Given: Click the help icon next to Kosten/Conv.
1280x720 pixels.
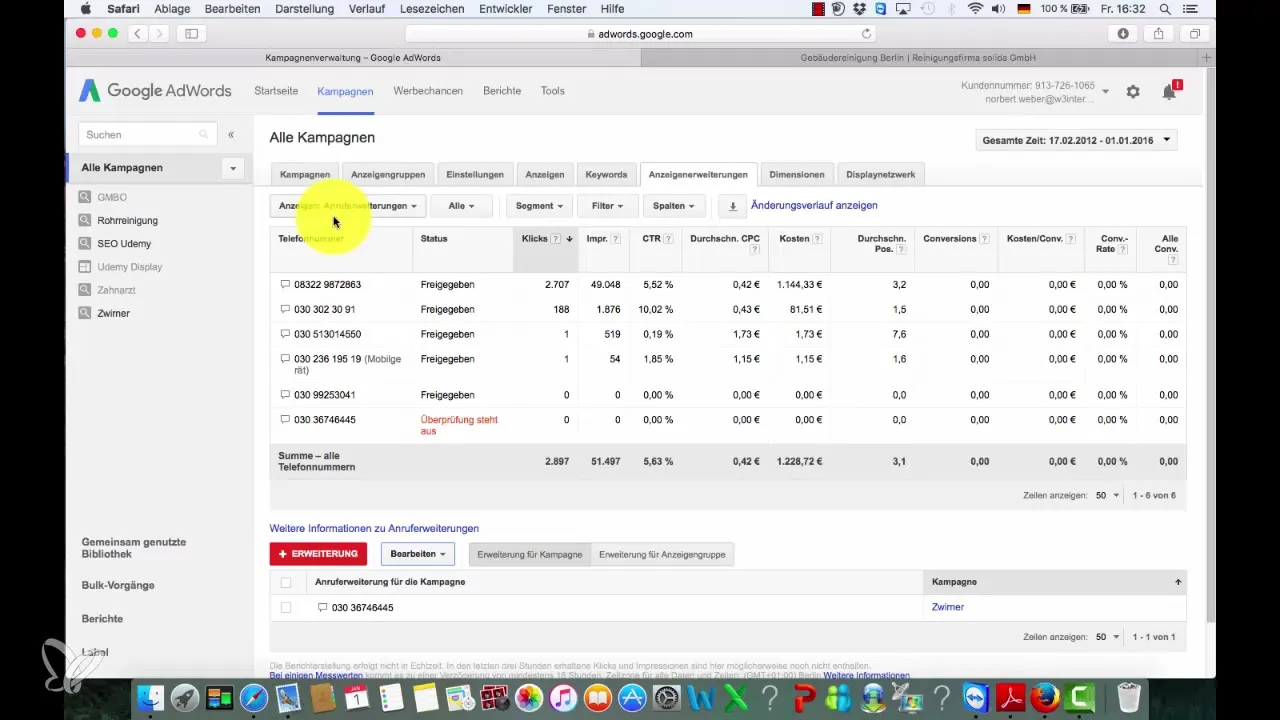Looking at the screenshot, I should click(x=1071, y=239).
